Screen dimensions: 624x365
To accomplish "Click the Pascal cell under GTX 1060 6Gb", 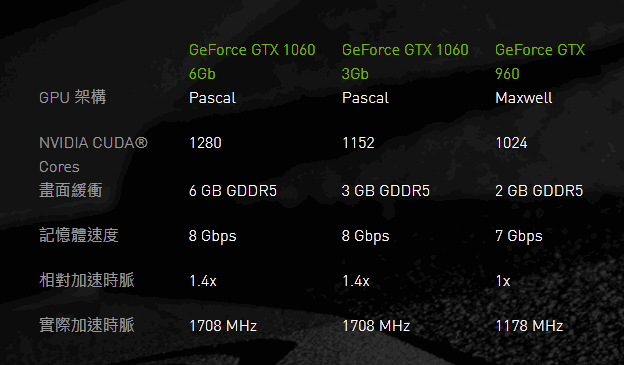I will 212,98.
